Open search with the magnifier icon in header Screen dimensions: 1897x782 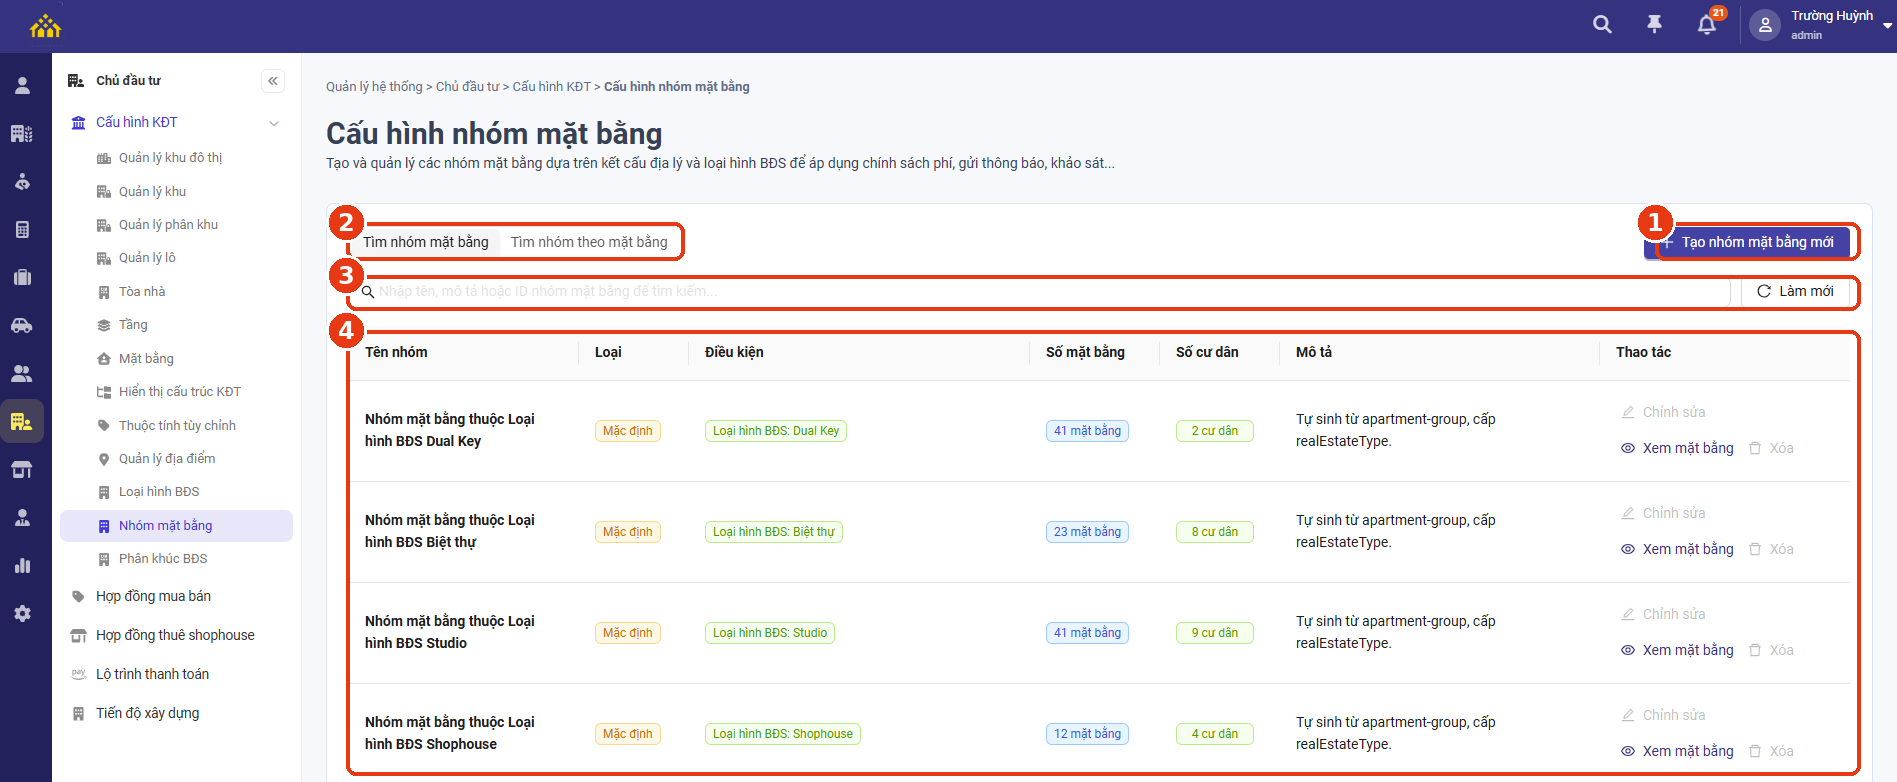(1602, 25)
